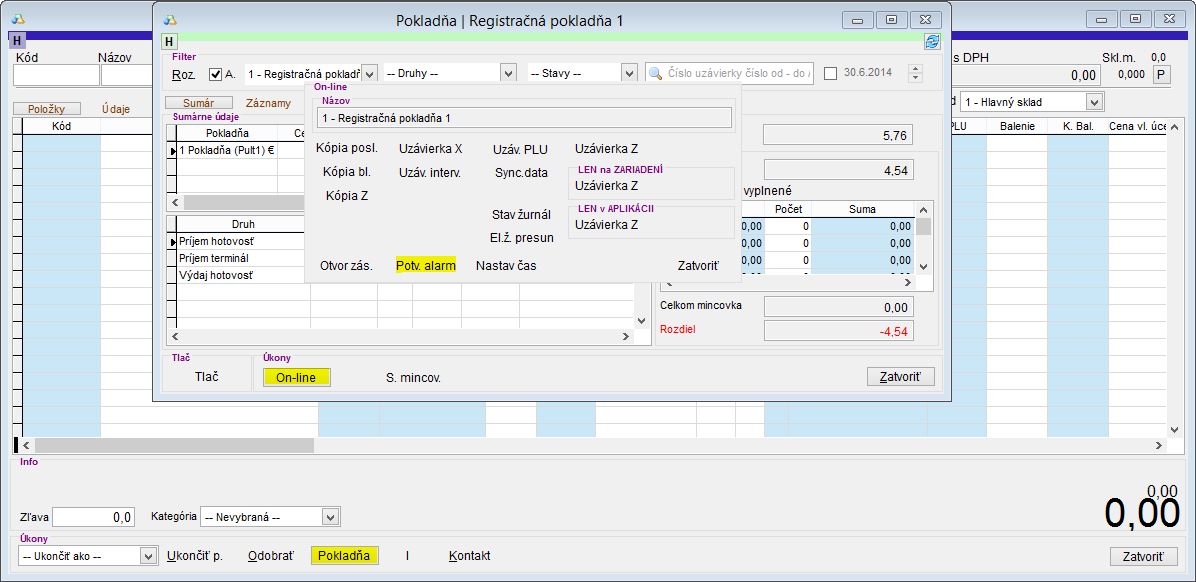Select the '1 Pokladňa (Pult1) €' row

pos(226,151)
